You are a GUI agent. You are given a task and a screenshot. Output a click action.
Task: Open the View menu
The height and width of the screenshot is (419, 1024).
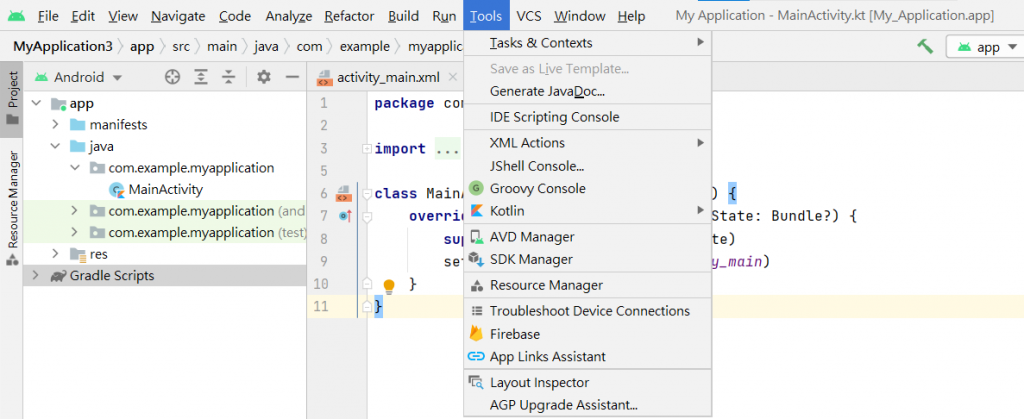(123, 16)
